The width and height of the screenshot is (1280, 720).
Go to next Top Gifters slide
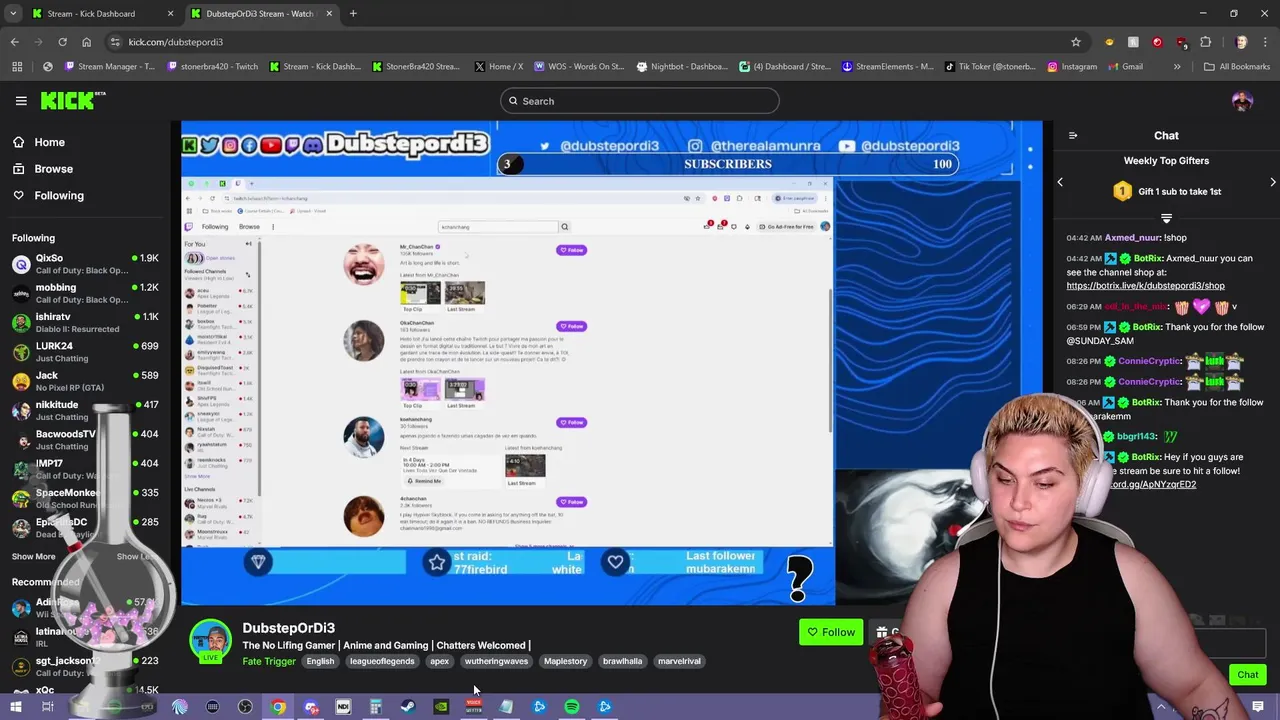click(x=1272, y=182)
